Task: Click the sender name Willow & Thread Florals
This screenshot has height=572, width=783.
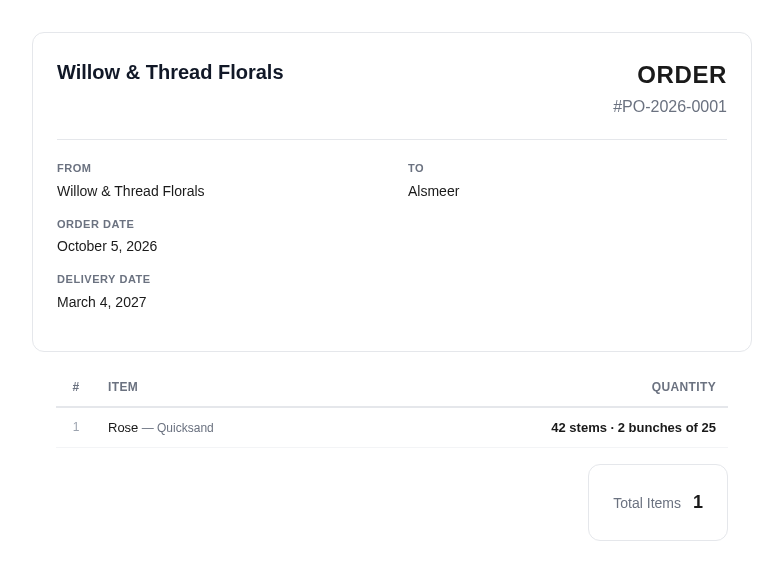Action: coord(131,191)
